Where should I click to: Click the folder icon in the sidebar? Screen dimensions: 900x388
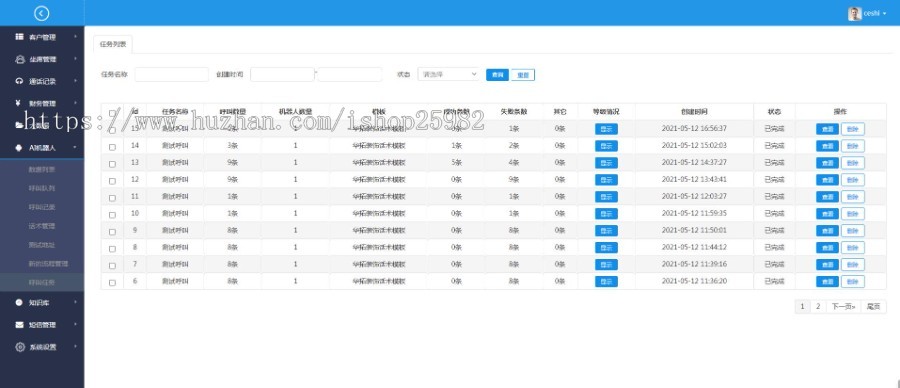(x=20, y=125)
